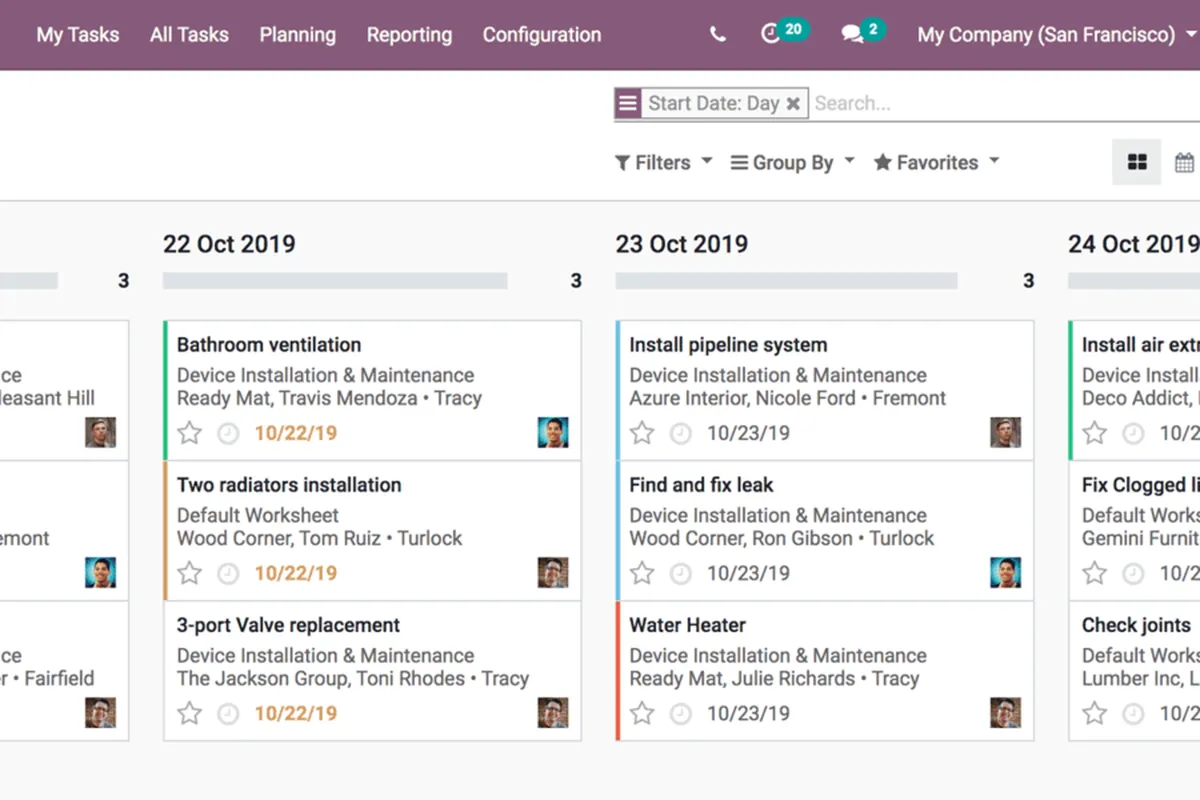This screenshot has width=1200, height=800.
Task: Open activity clock on 3-port Valve replacement
Action: click(x=229, y=713)
